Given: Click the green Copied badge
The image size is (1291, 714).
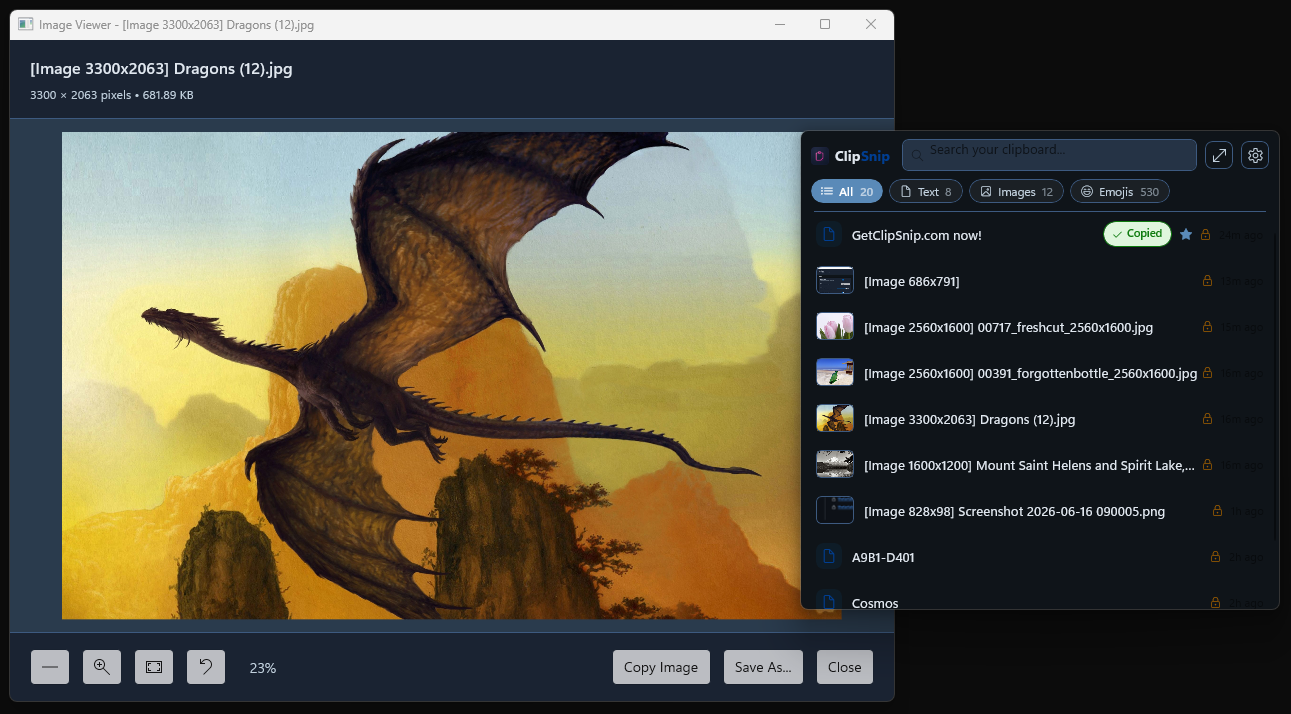Looking at the screenshot, I should [1137, 234].
